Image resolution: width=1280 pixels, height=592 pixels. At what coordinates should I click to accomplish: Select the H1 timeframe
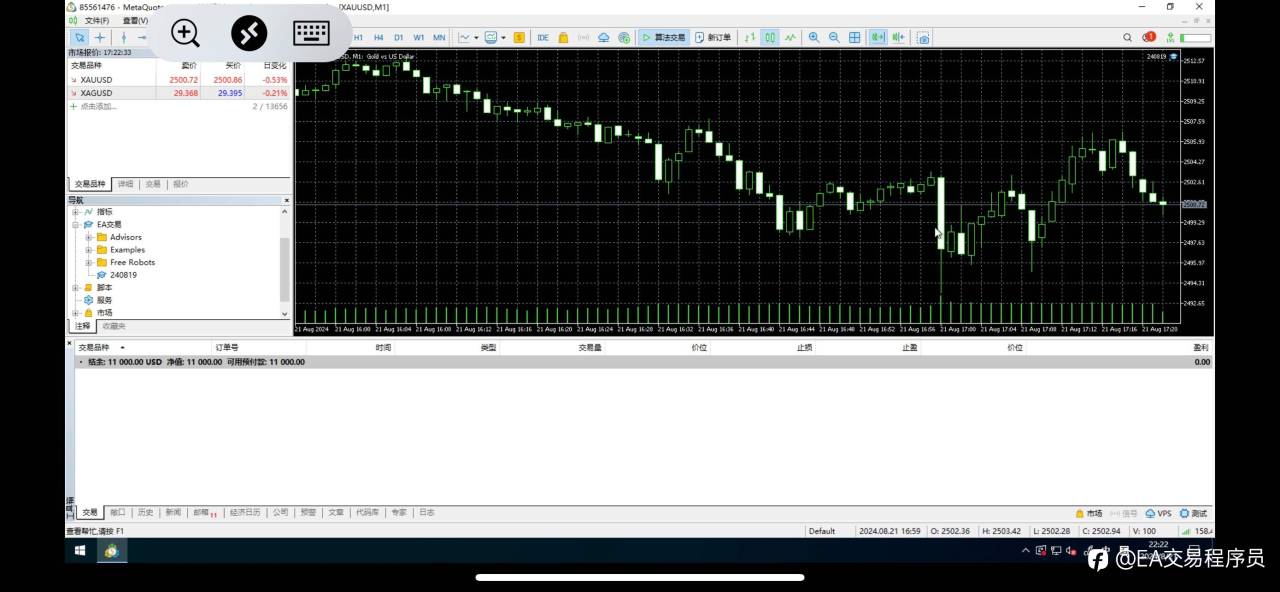tap(358, 37)
